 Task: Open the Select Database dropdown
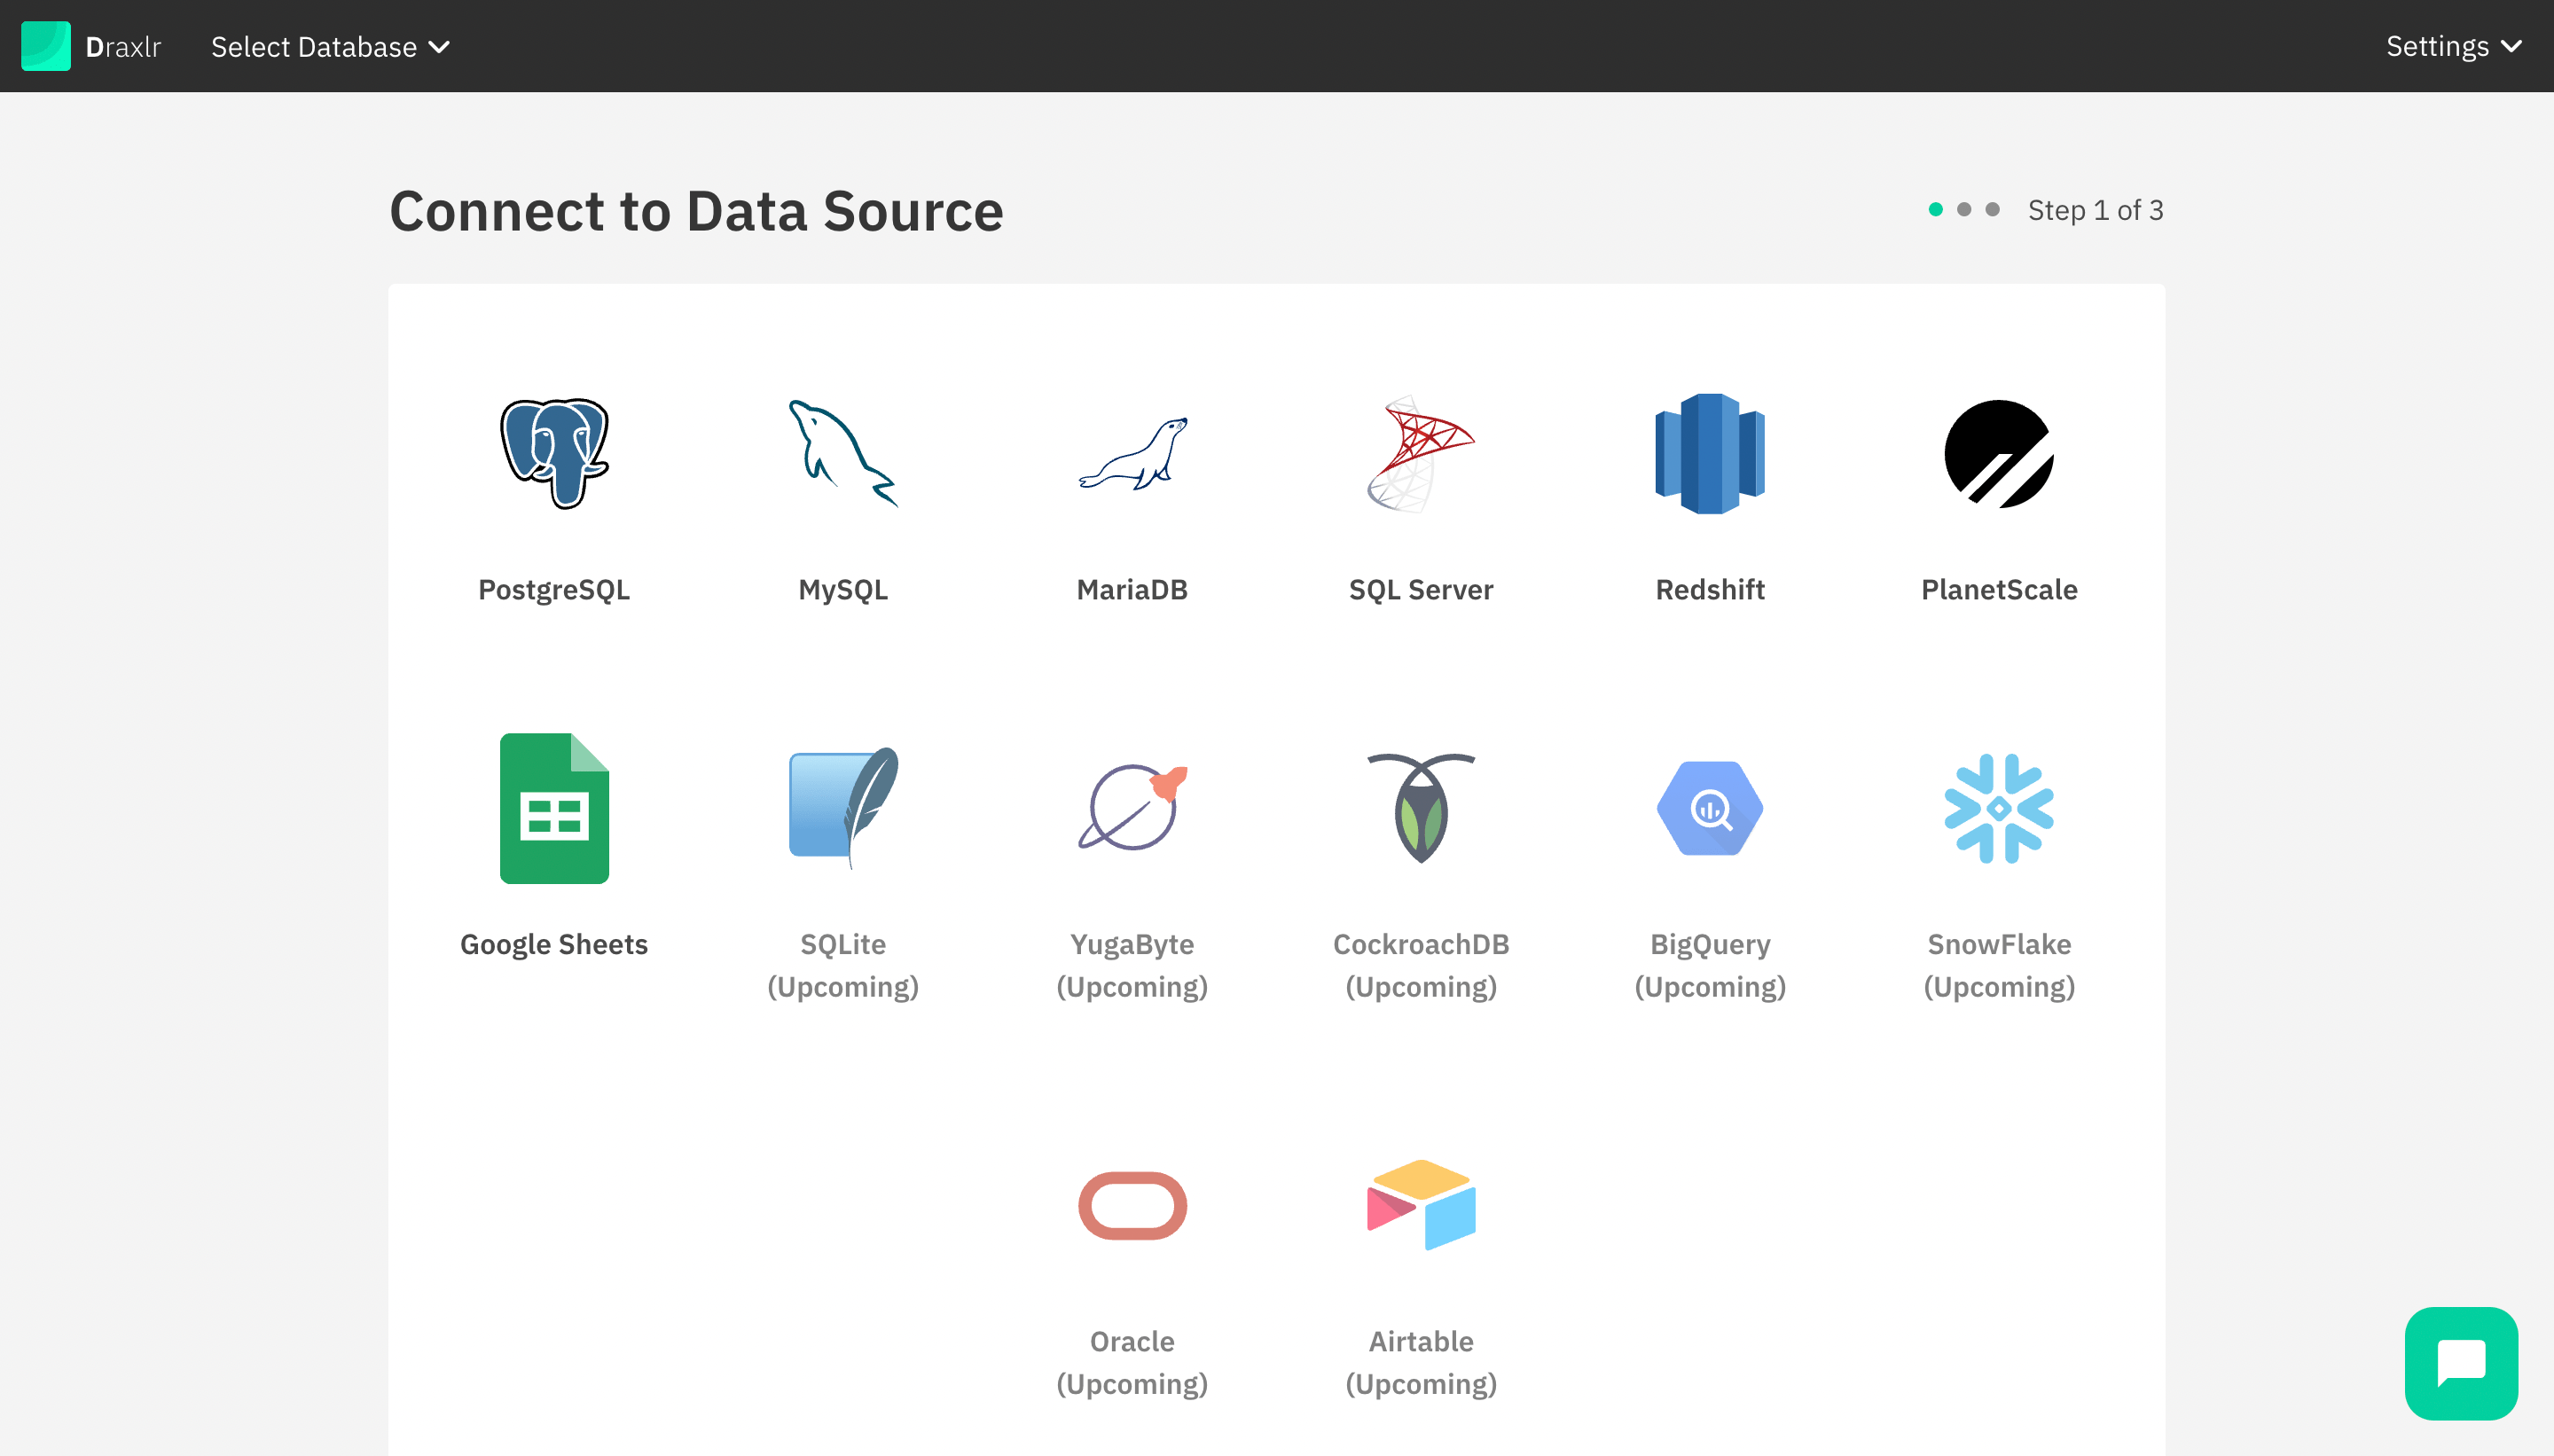[x=330, y=47]
